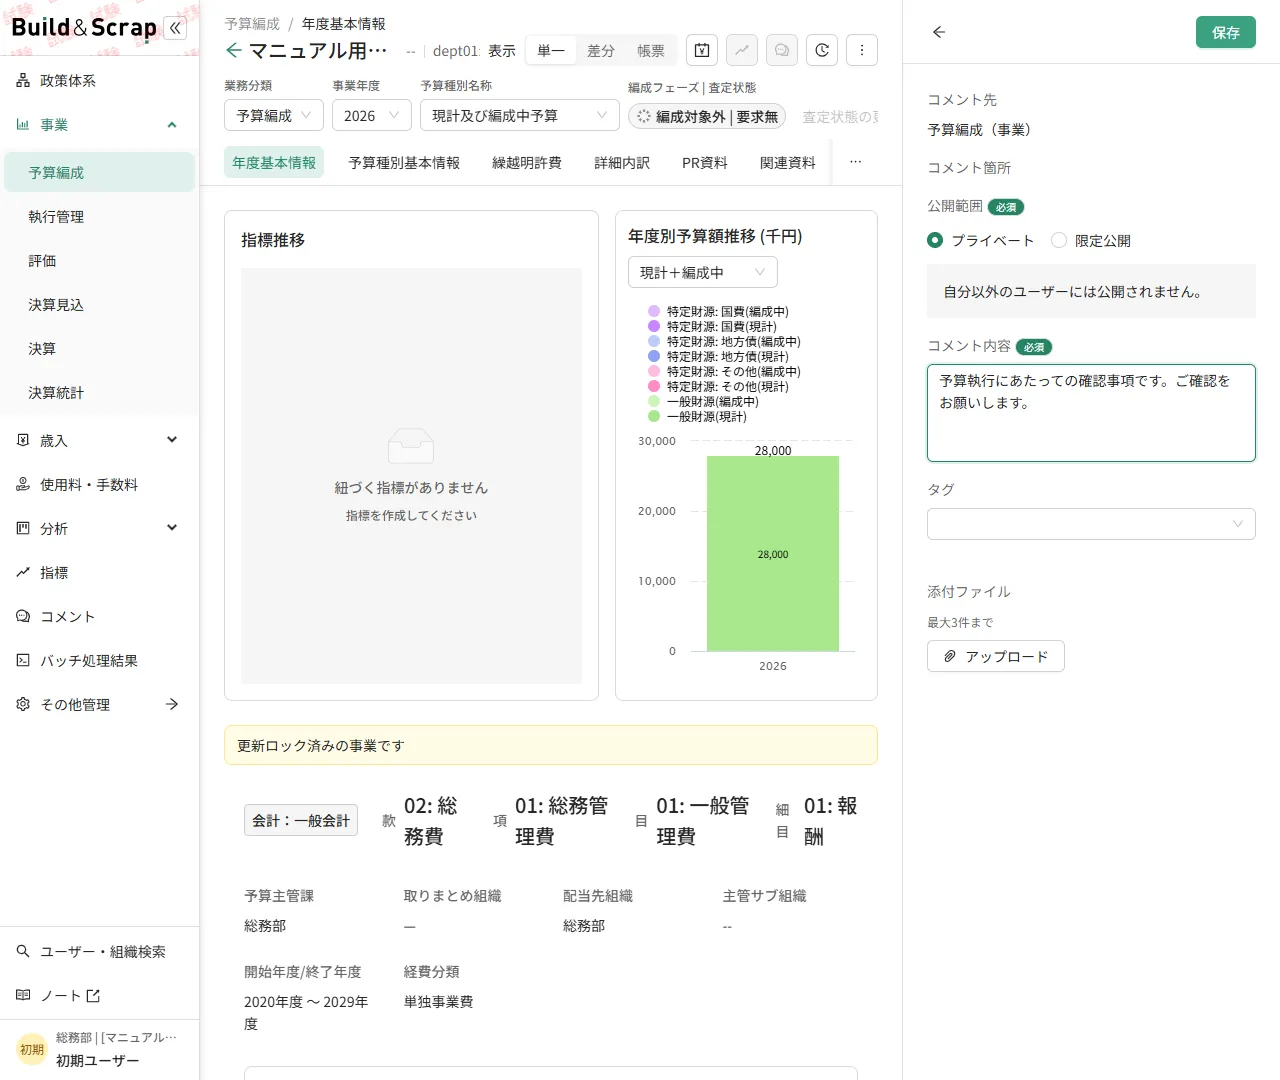Collapse the 事業 sidebar section
Screen dimensions: 1280x1080
172,125
